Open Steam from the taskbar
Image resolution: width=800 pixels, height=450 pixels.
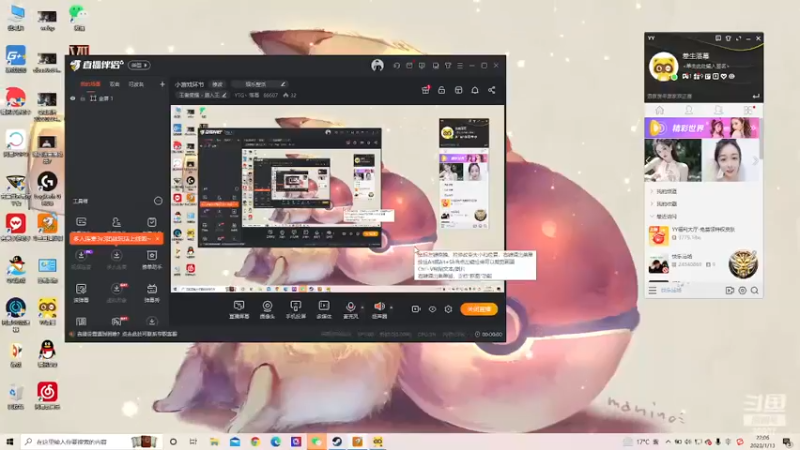point(337,442)
